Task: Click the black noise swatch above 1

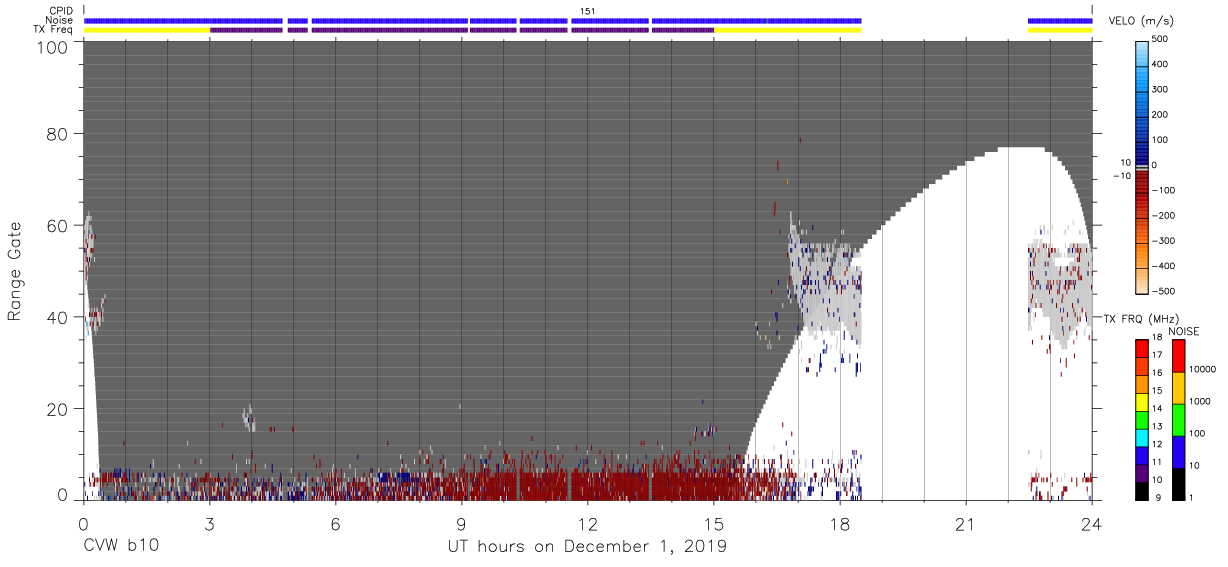Action: (x=1178, y=484)
